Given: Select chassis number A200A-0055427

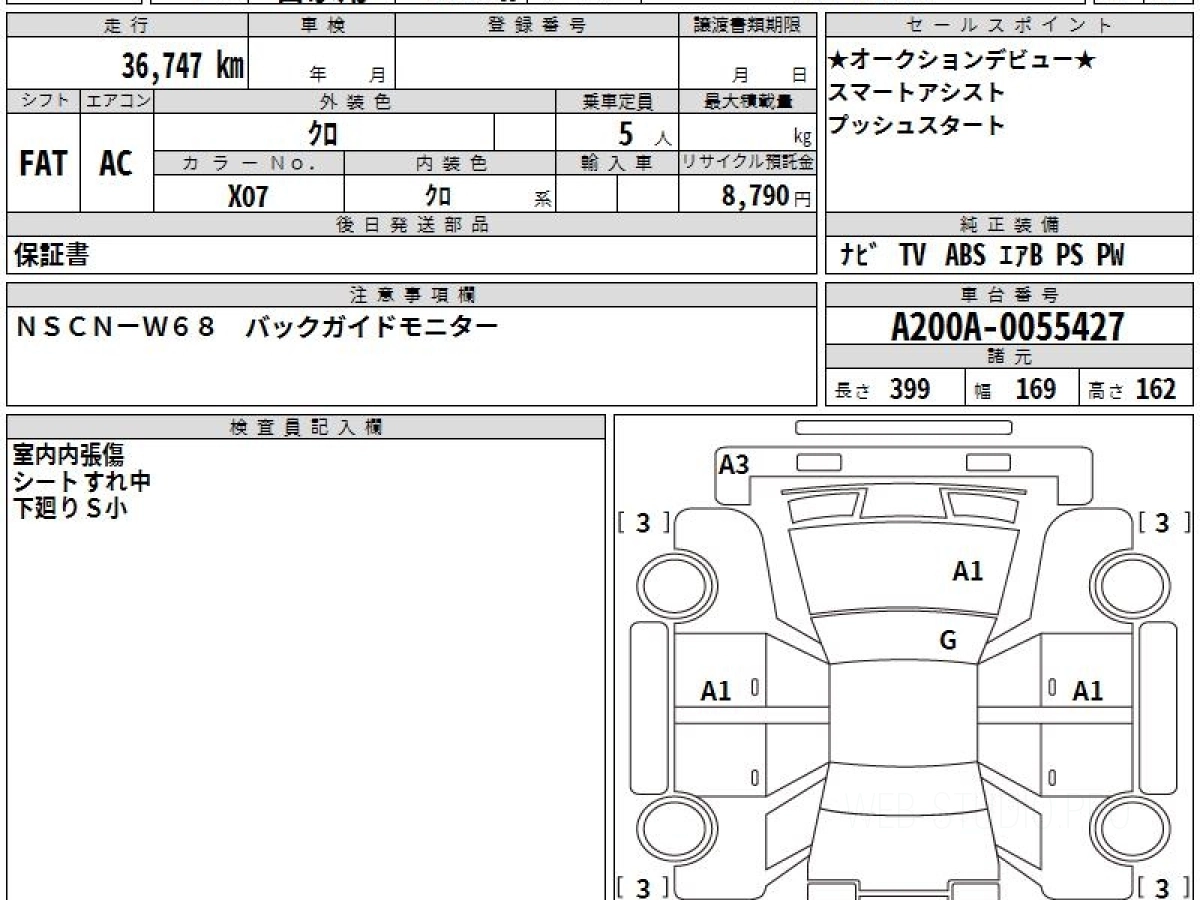Looking at the screenshot, I should coord(1008,327).
